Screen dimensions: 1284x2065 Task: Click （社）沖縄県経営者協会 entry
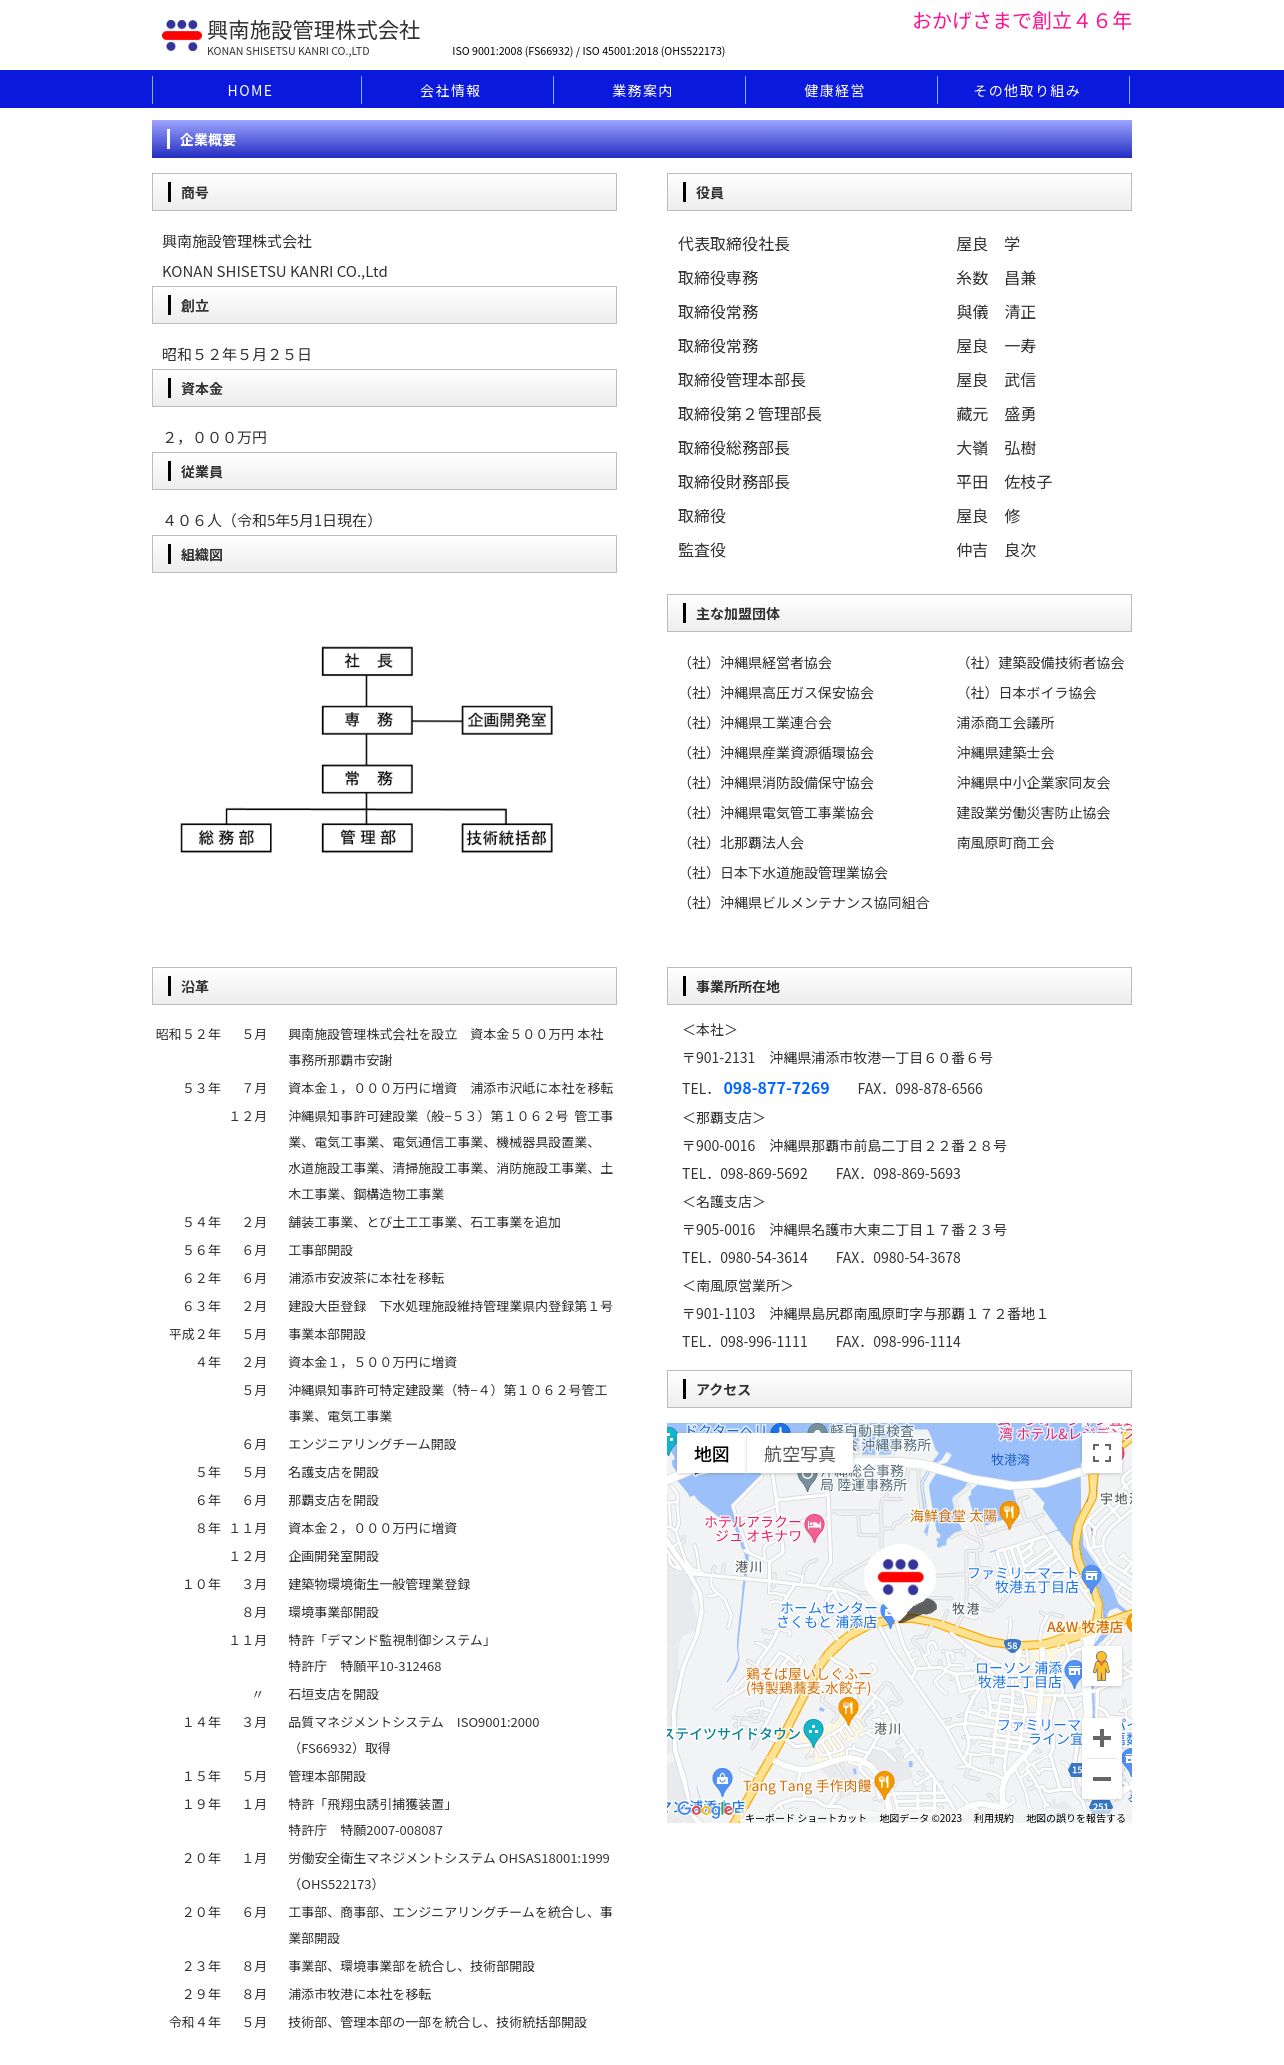(x=756, y=663)
